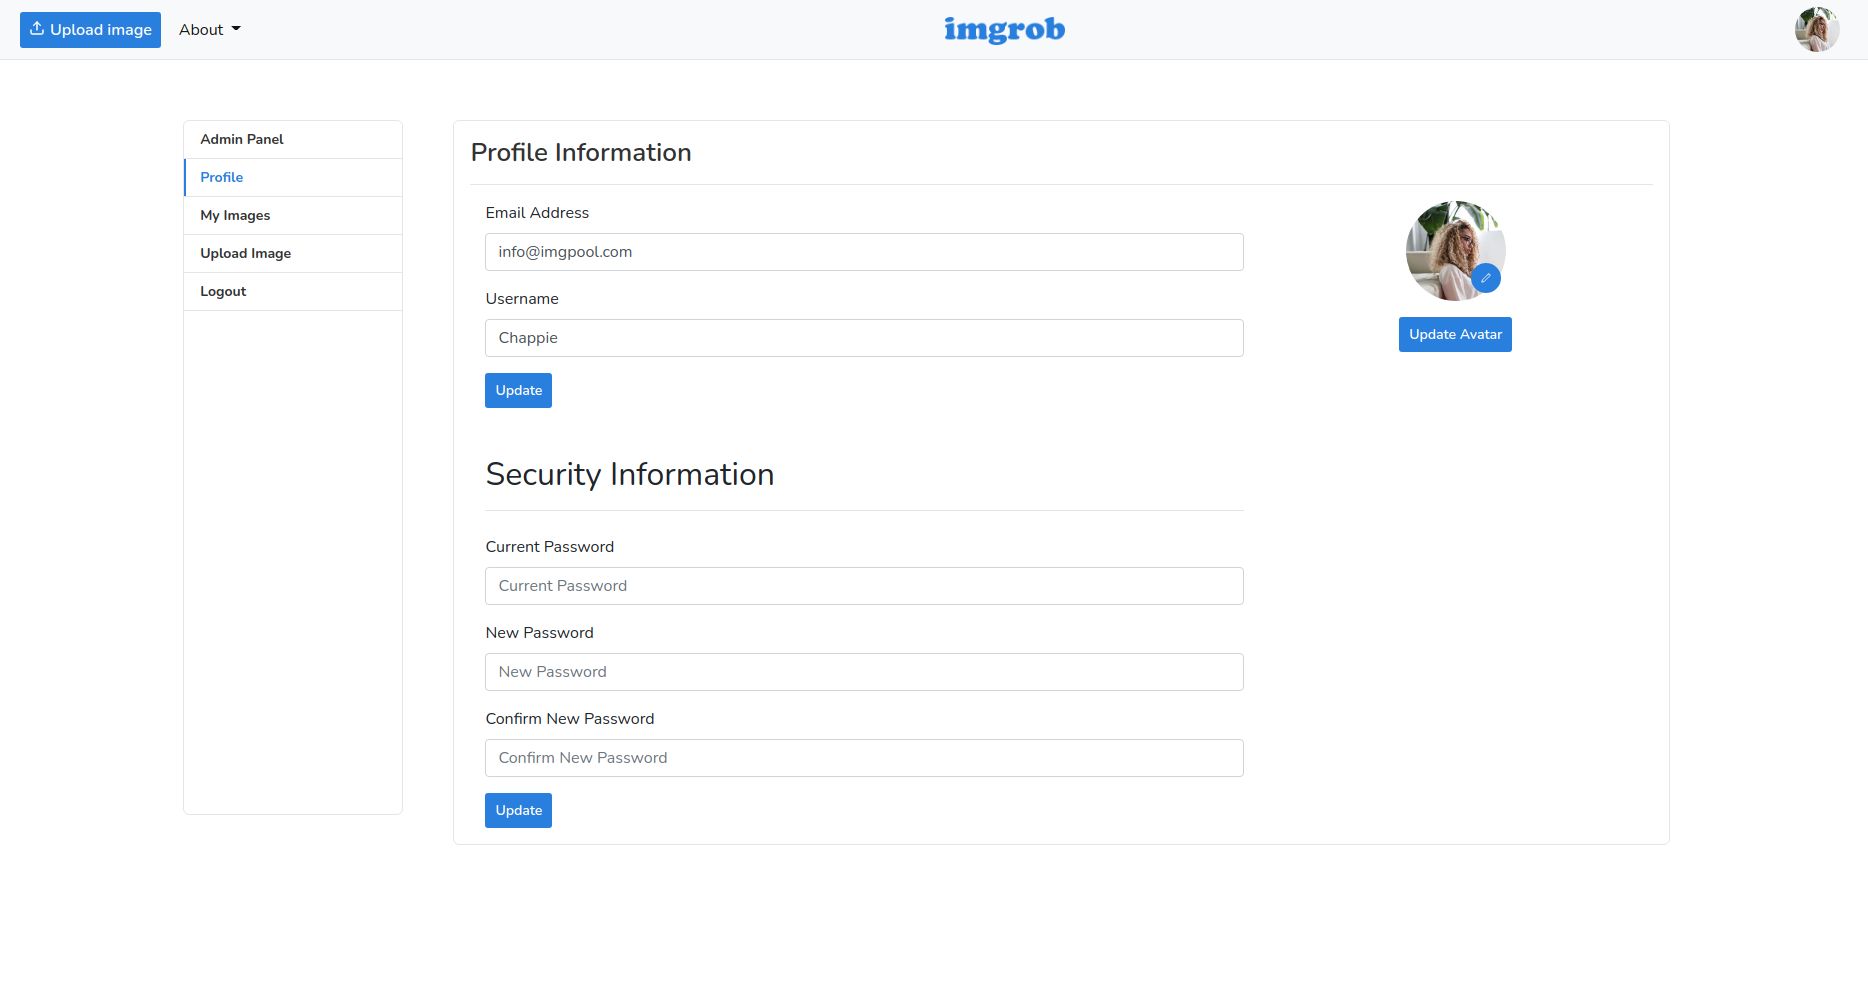Open the Admin Panel sidebar item

click(242, 139)
